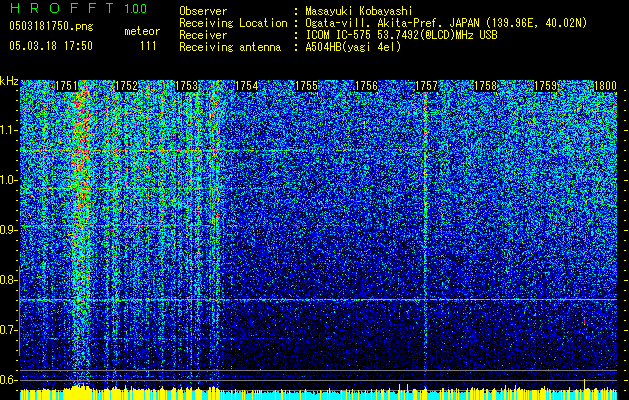Viewport: 629px width, 400px height.
Task: Select the HROFFT title text
Action: click(62, 8)
